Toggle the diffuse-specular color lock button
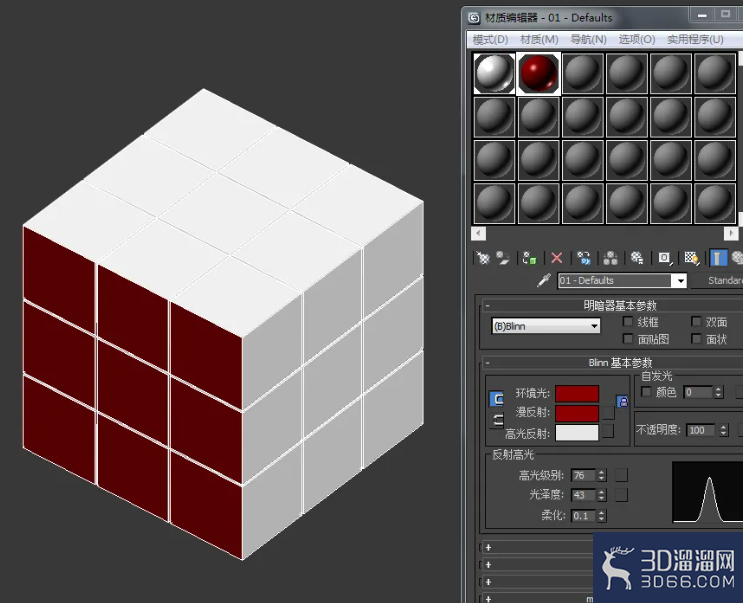 (x=496, y=420)
